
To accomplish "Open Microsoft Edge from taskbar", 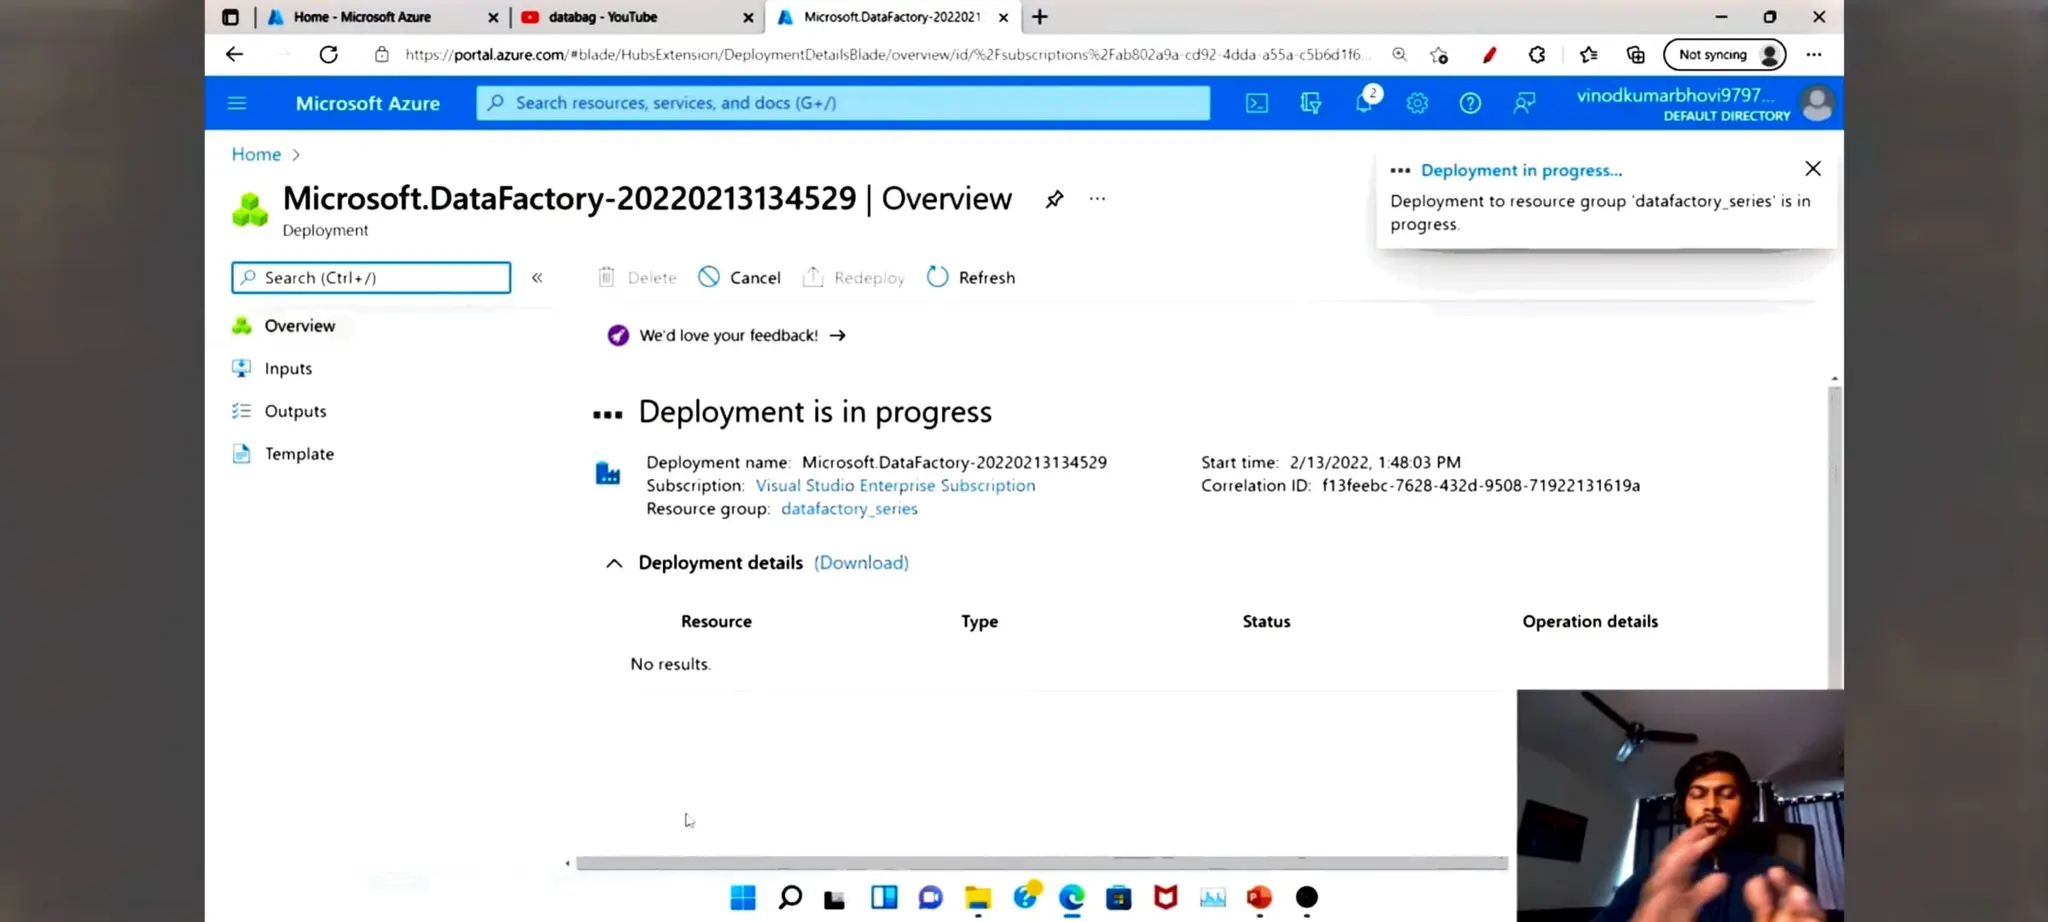I will [x=1072, y=897].
